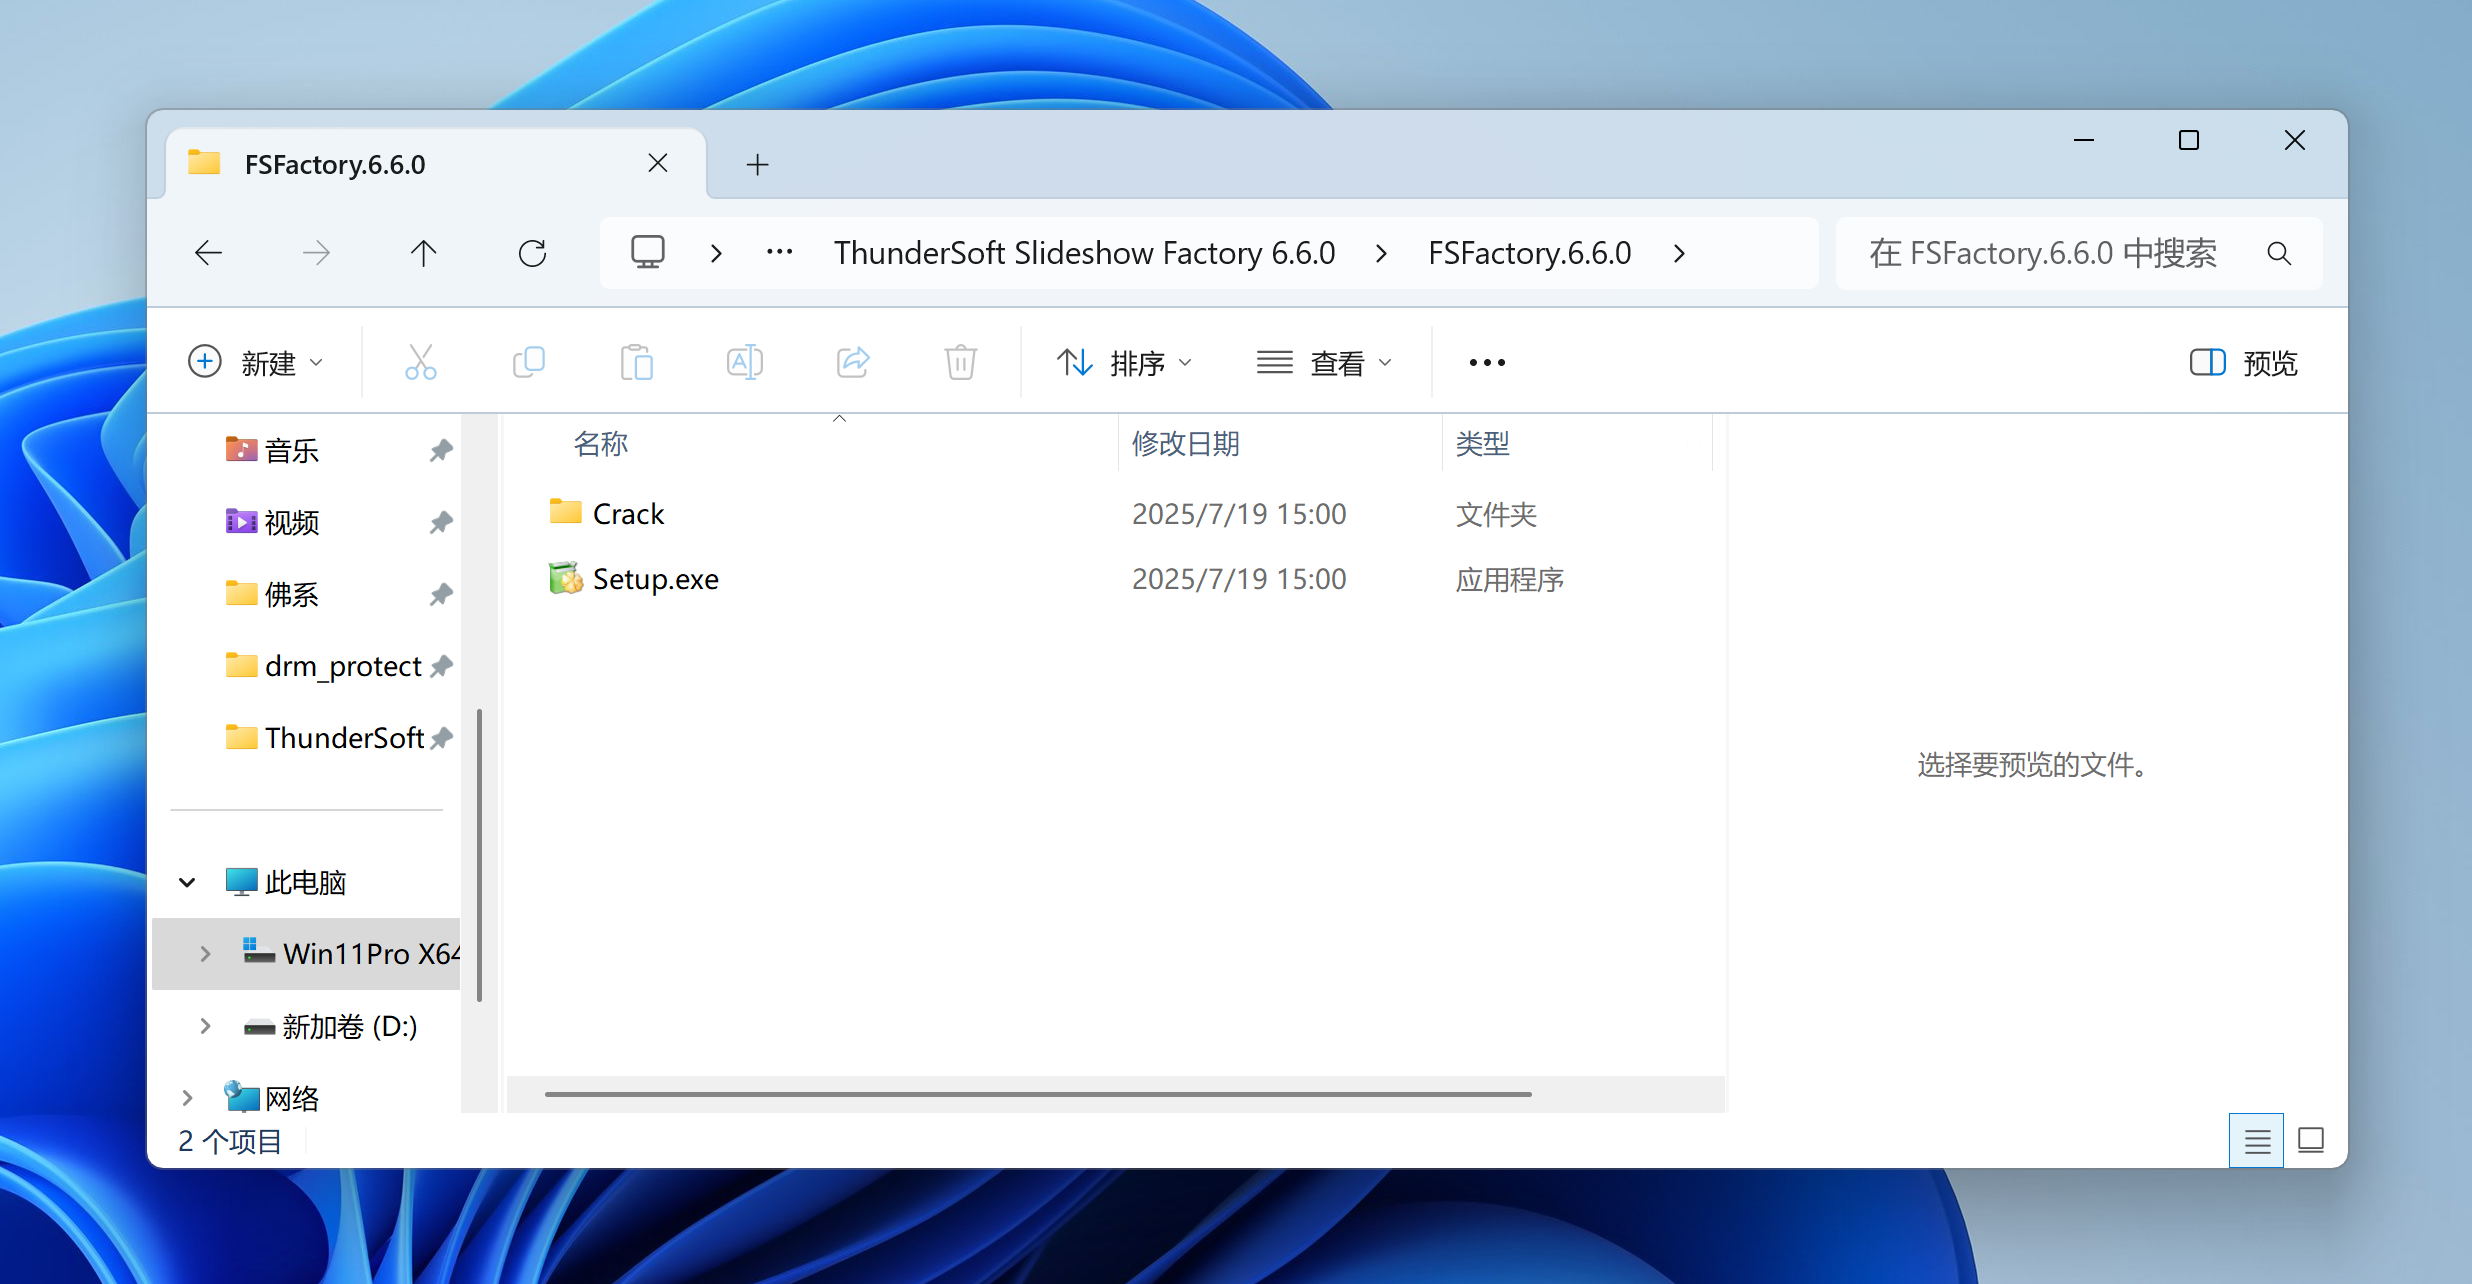This screenshot has width=2472, height=1284.
Task: Click the search box for FSFactory.6.6.0
Action: coord(2042,253)
